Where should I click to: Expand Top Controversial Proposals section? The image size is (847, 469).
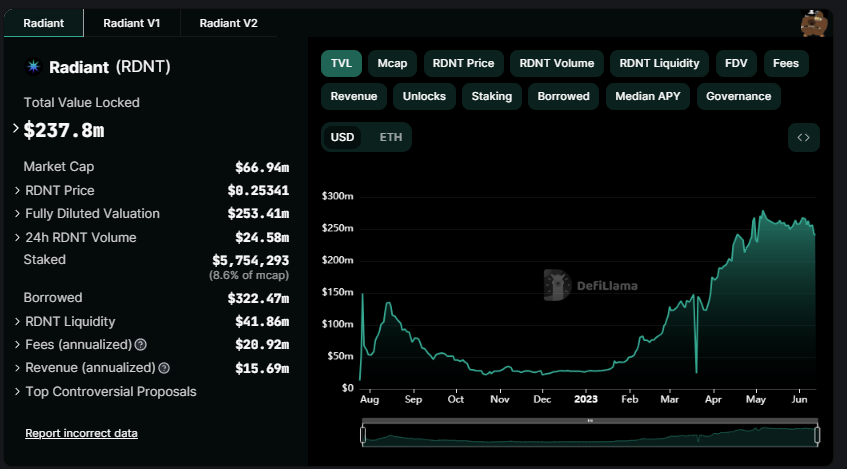tap(17, 392)
